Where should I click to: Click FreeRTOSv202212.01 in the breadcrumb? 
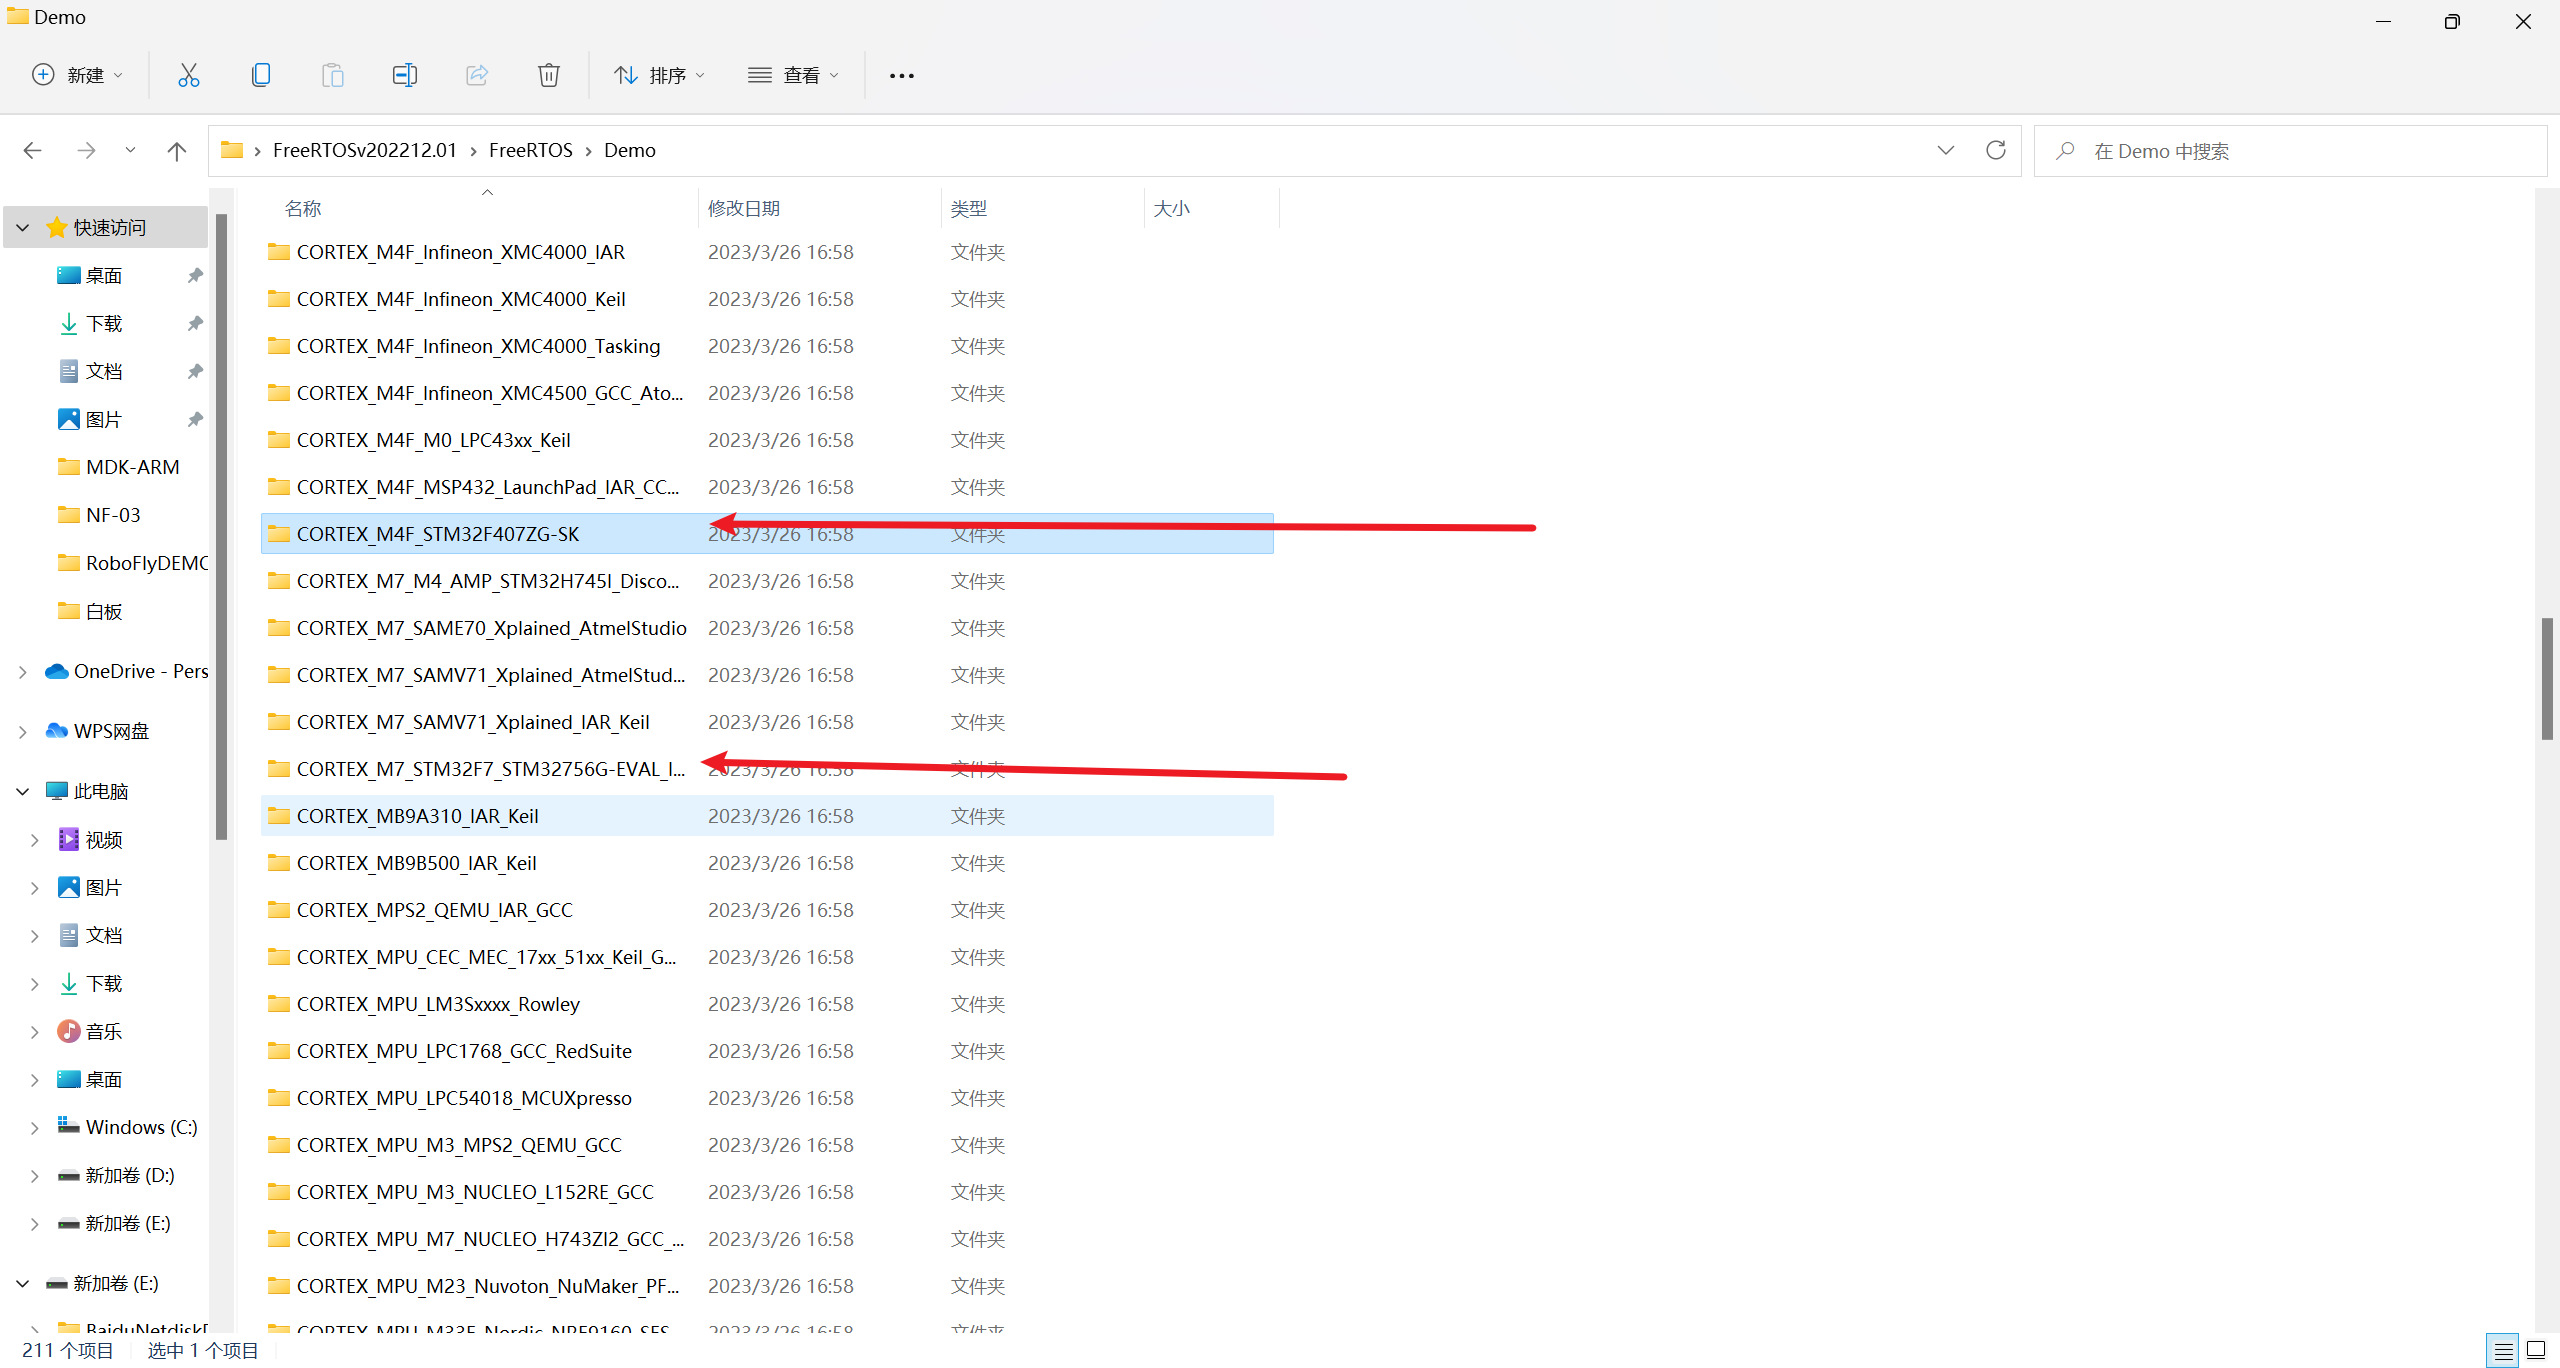coord(364,150)
